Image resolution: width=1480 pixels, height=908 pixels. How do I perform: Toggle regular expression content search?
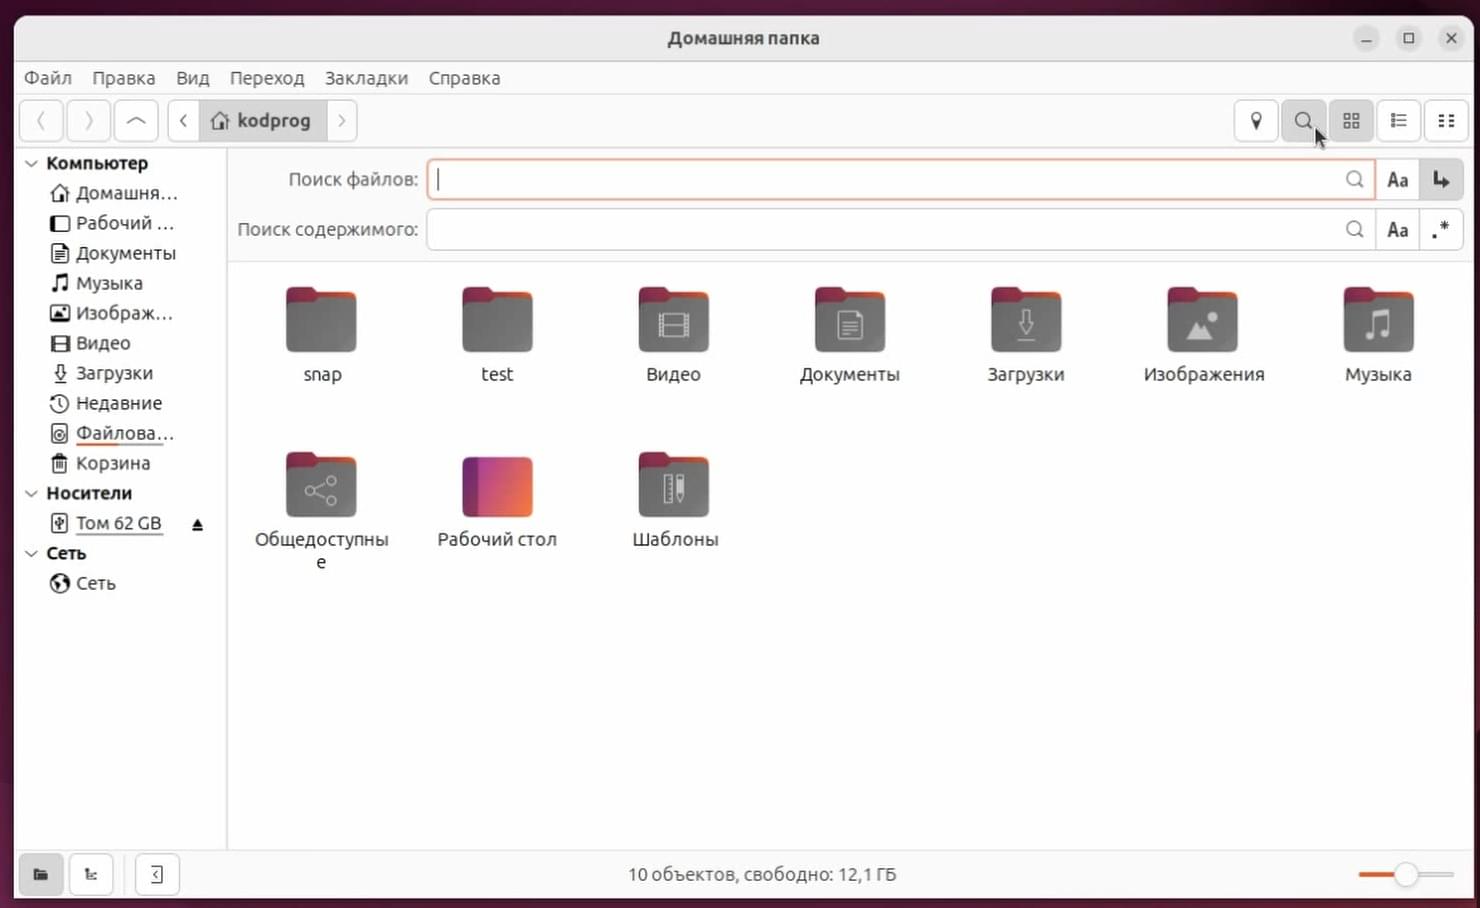(x=1441, y=230)
